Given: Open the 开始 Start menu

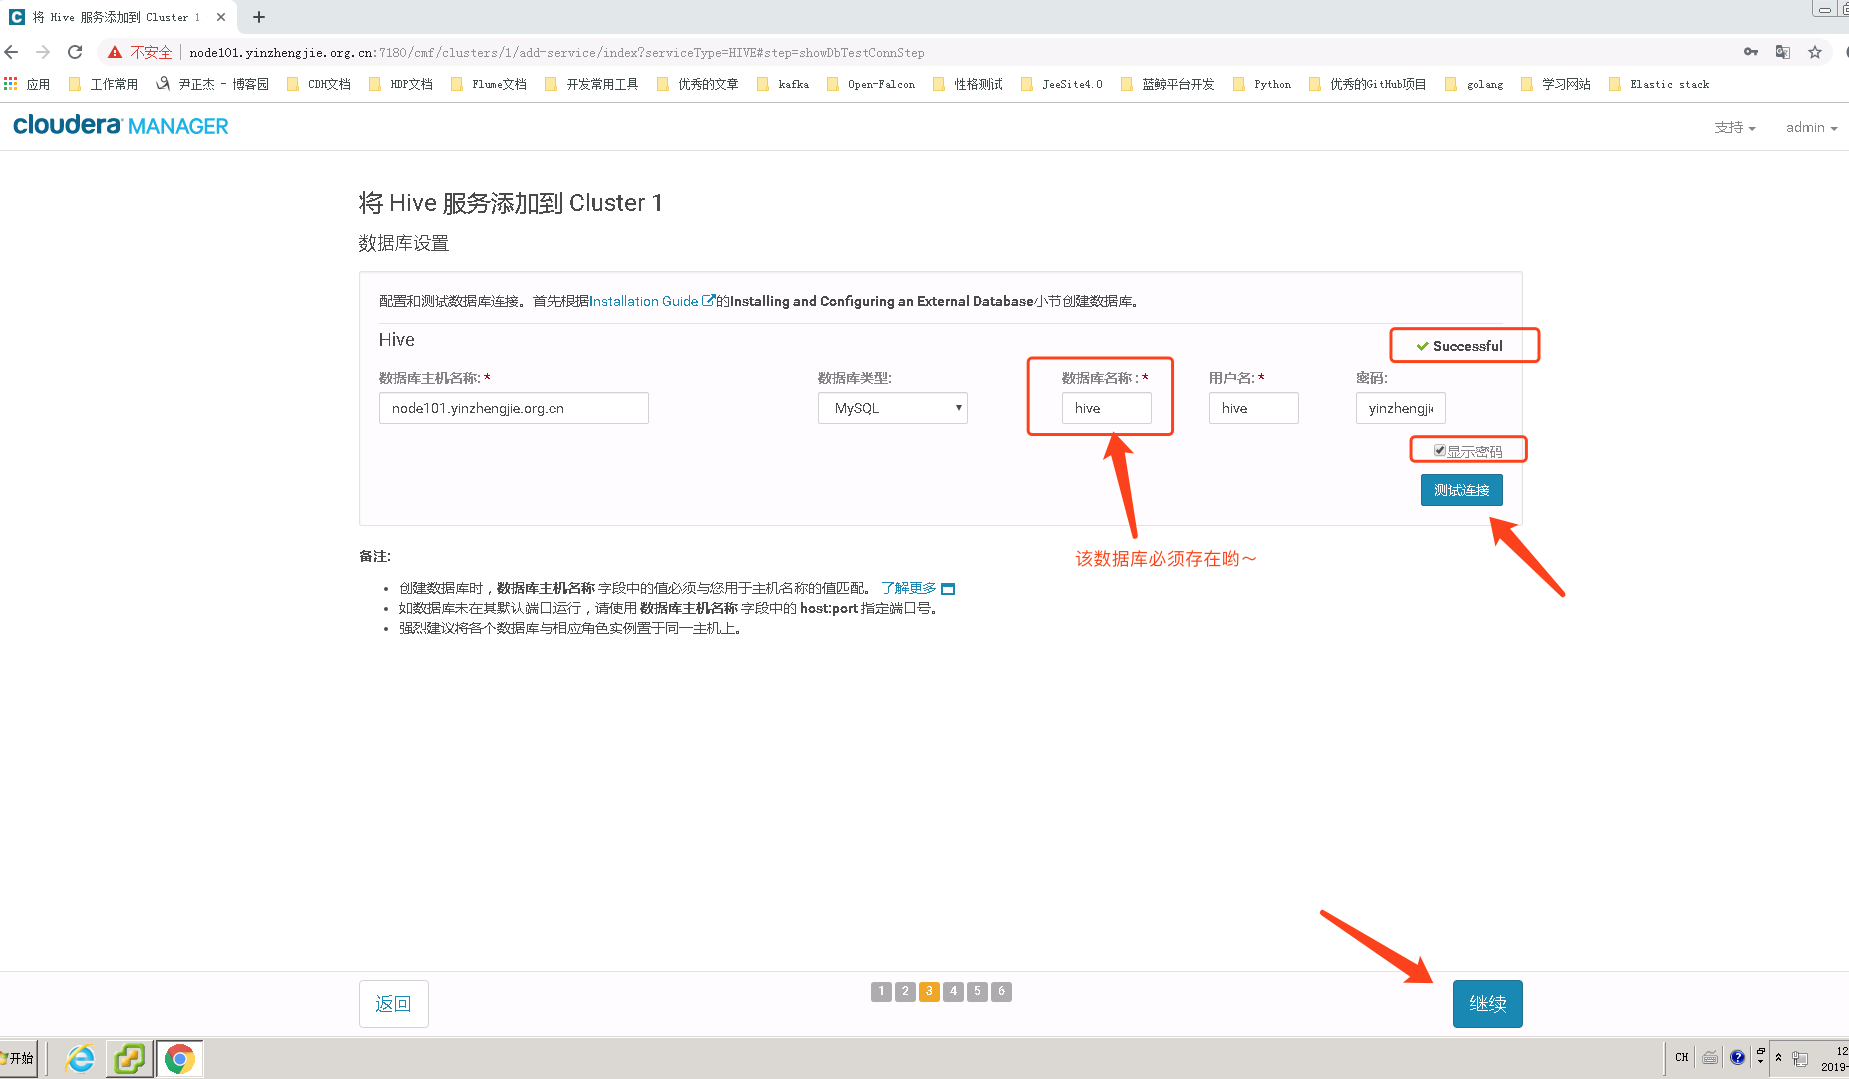Looking at the screenshot, I should 18,1058.
